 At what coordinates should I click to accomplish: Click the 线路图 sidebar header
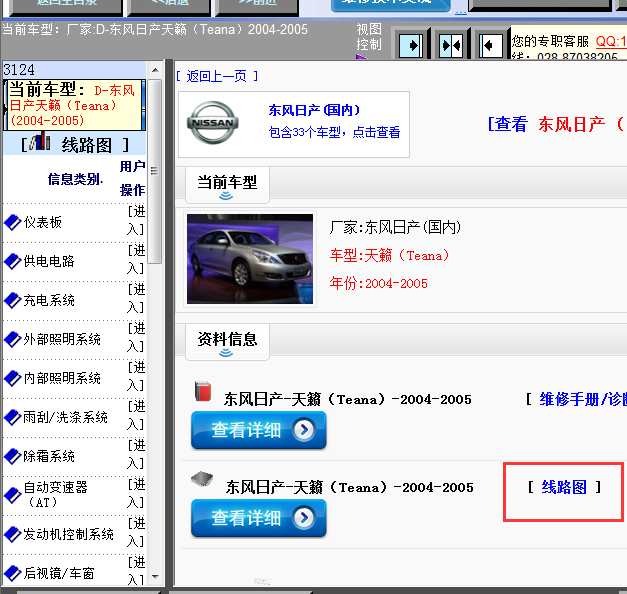tap(75, 144)
